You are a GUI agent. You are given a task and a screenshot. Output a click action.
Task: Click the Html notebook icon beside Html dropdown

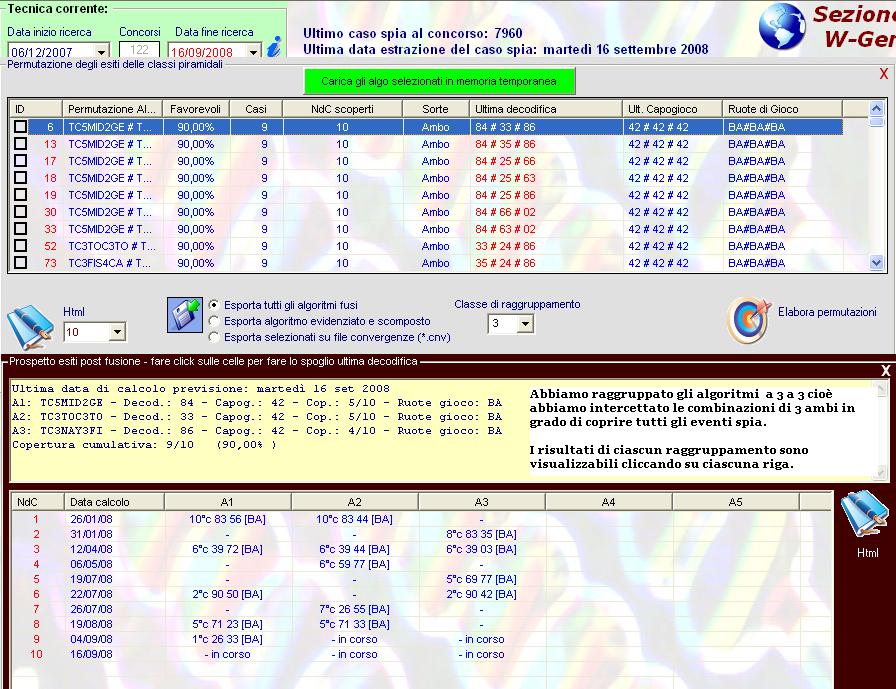(30, 327)
